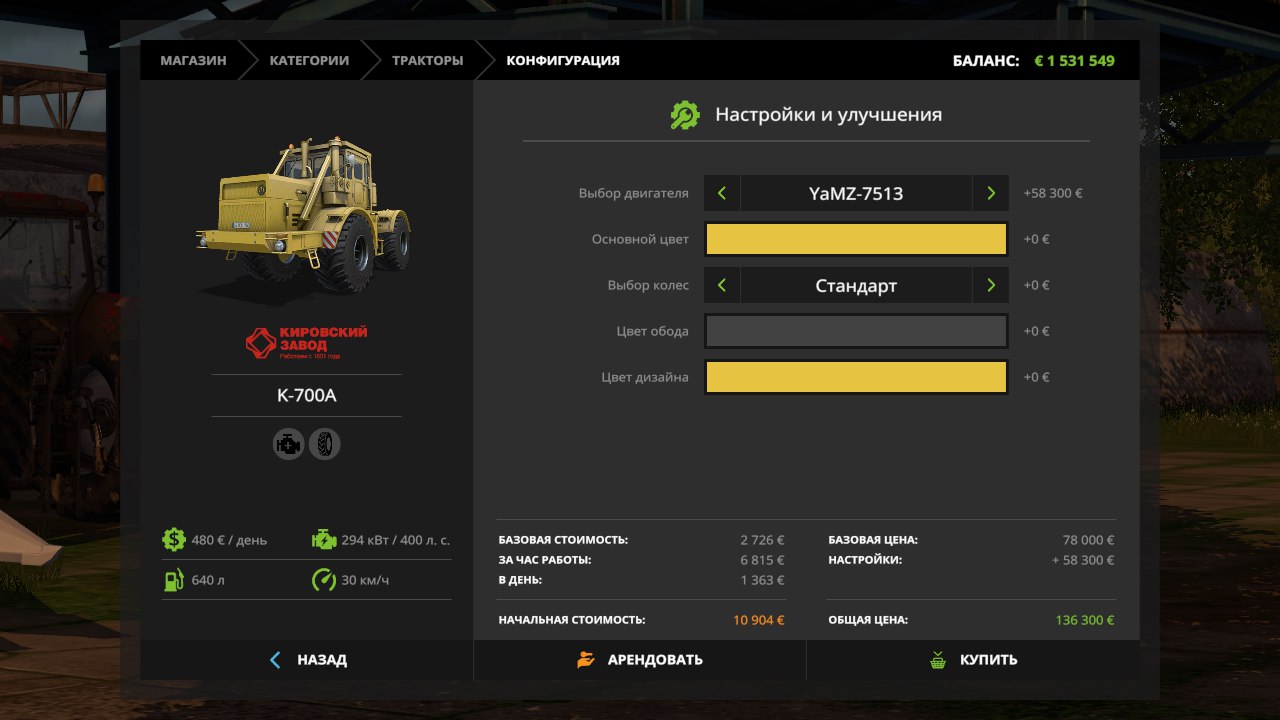This screenshot has height=720, width=1280.
Task: Go to the Категории breadcrumb
Action: [x=309, y=60]
